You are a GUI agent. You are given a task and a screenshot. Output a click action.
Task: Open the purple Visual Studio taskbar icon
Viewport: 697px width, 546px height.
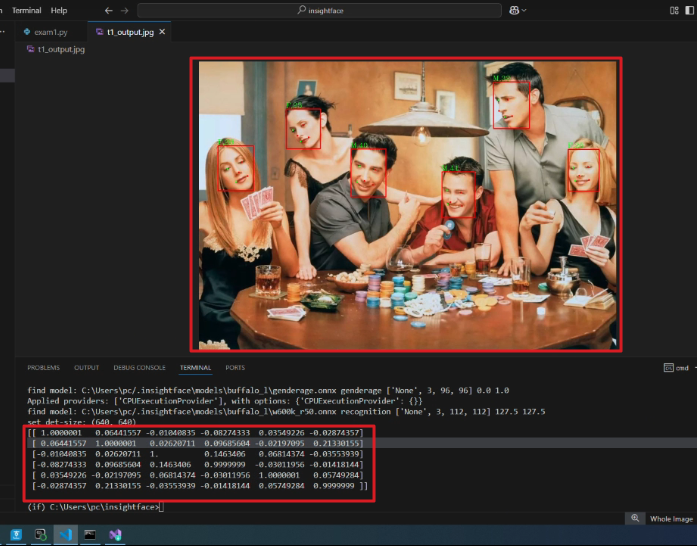tap(115, 534)
